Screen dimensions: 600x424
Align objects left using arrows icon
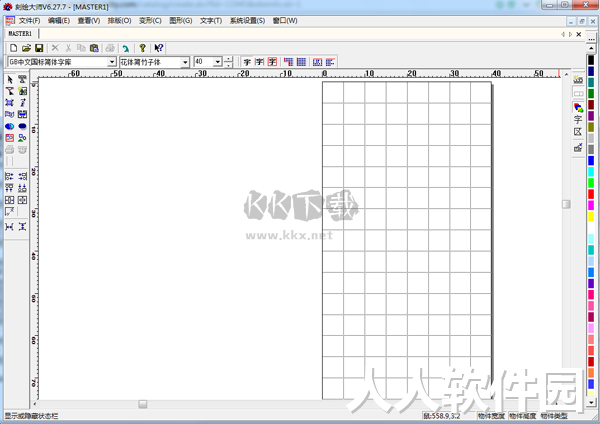pos(10,176)
